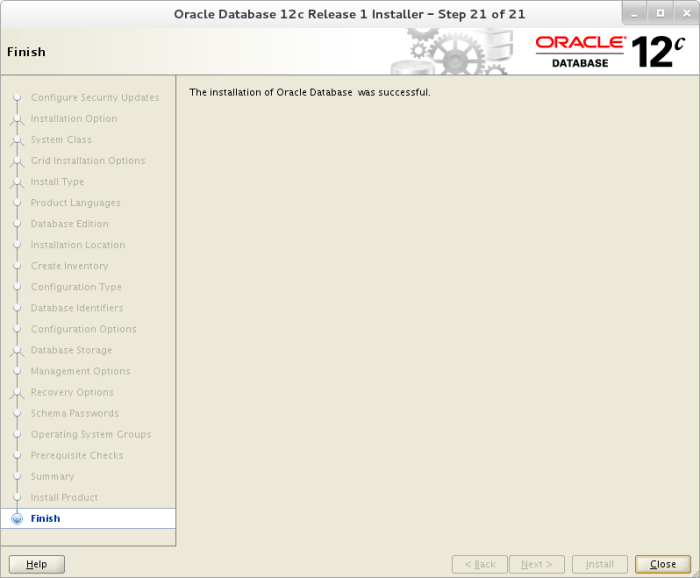Select Installation Location step
Viewport: 700px width, 578px height.
pos(78,245)
